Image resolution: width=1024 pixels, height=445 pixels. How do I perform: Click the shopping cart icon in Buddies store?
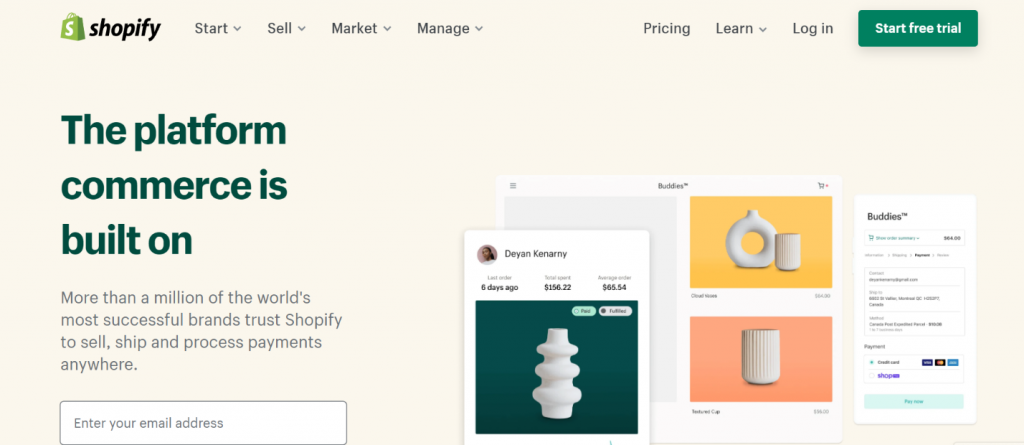click(823, 186)
